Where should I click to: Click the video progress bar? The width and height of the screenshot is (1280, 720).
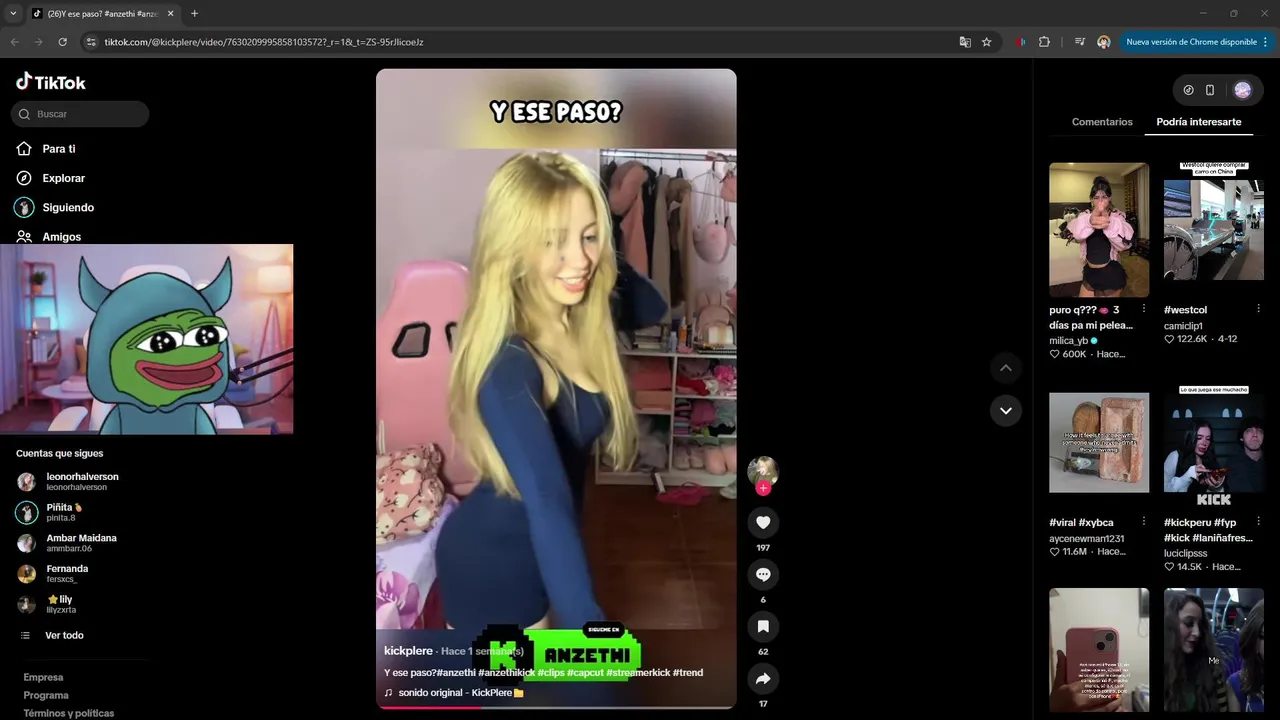[556, 707]
